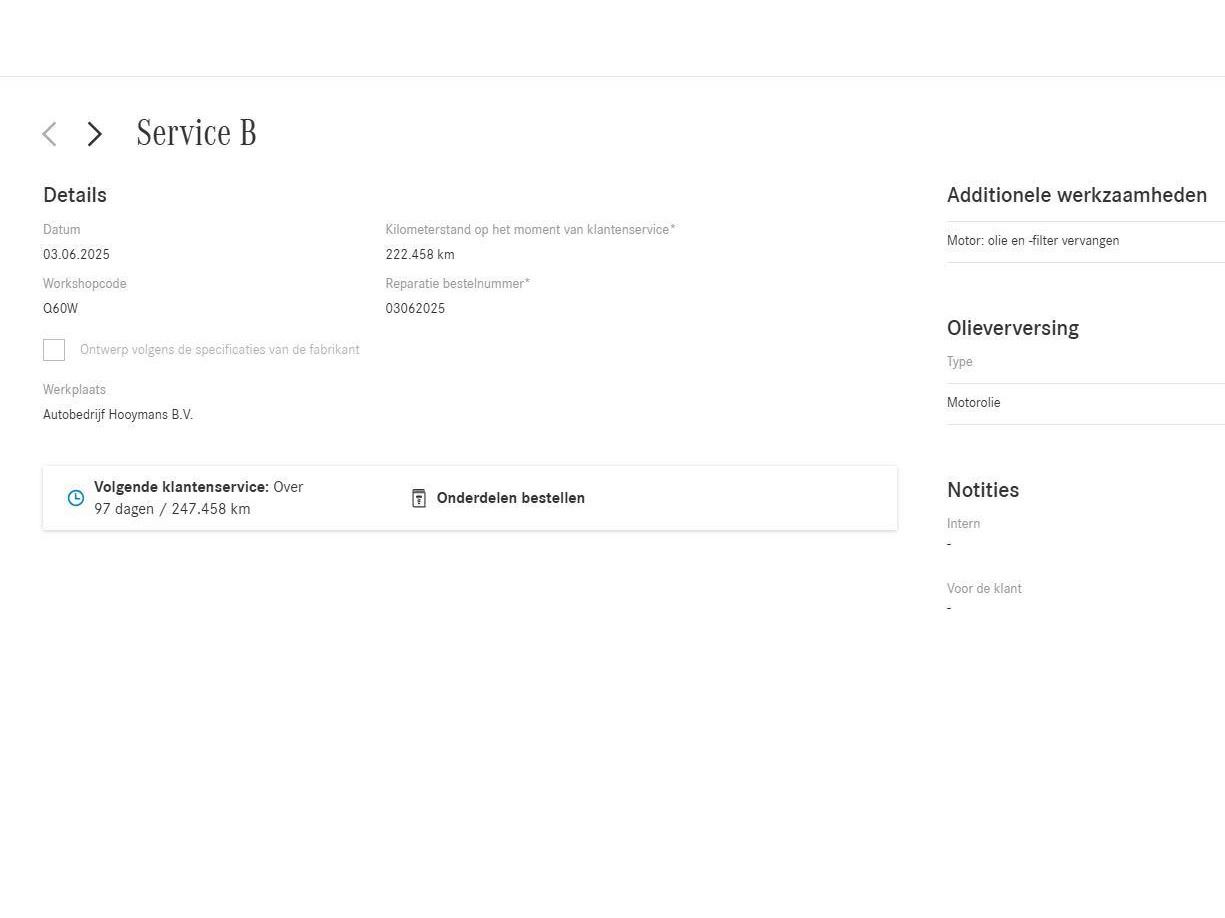Click the Volgende klantenservice due text
The height and width of the screenshot is (918, 1225).
pyautogui.click(x=198, y=498)
